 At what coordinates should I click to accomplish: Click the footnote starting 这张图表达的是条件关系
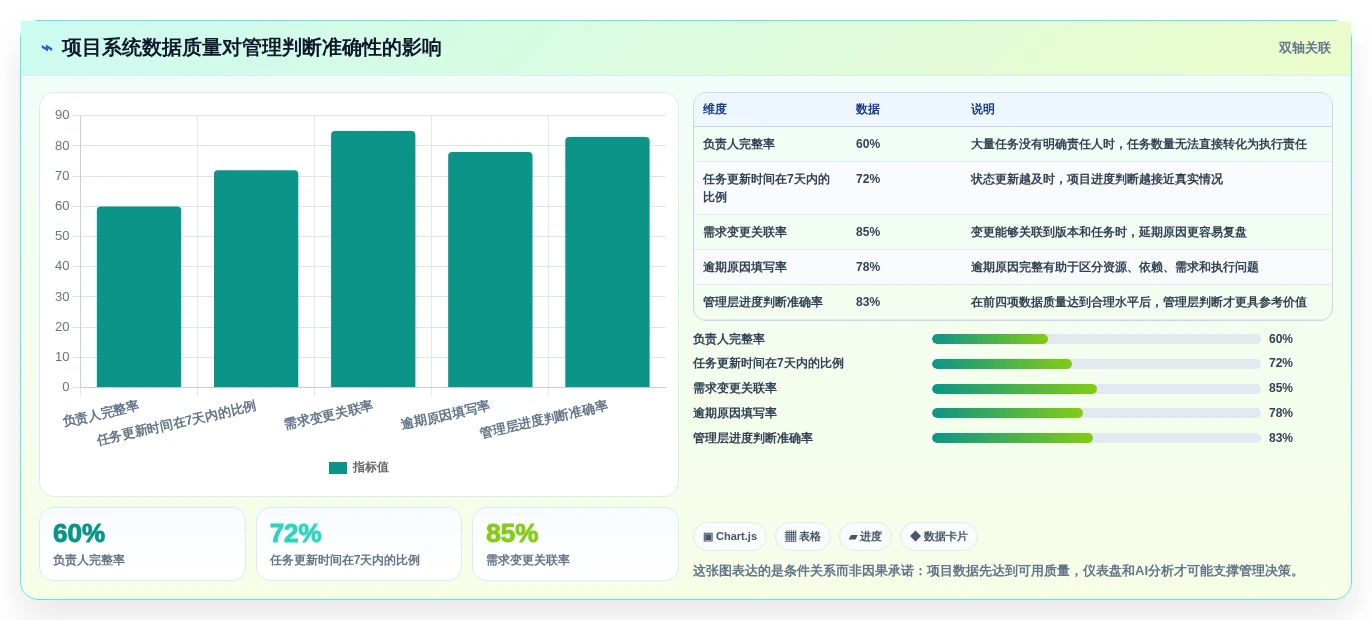point(998,571)
